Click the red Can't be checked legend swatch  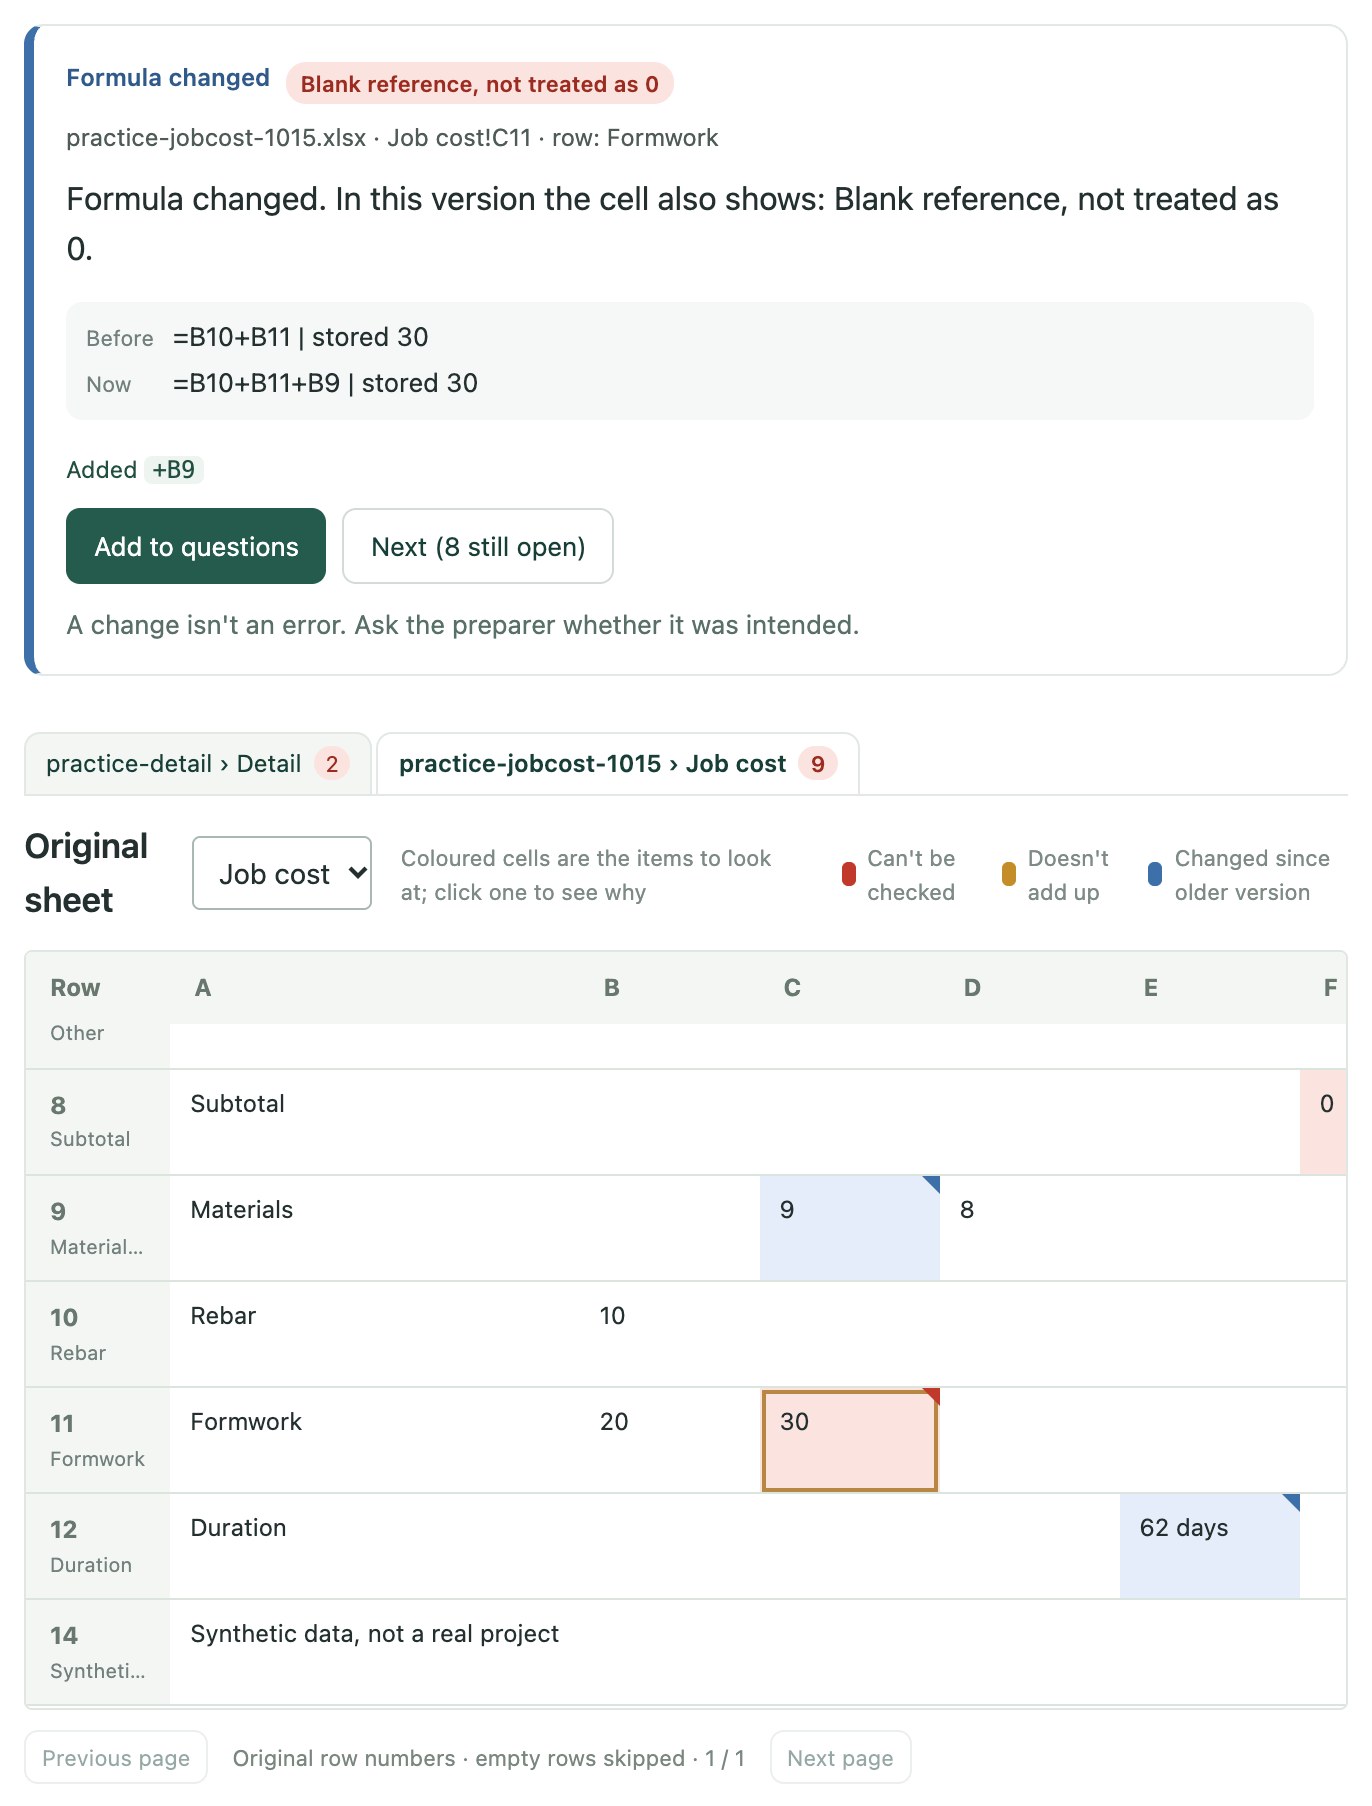(849, 874)
